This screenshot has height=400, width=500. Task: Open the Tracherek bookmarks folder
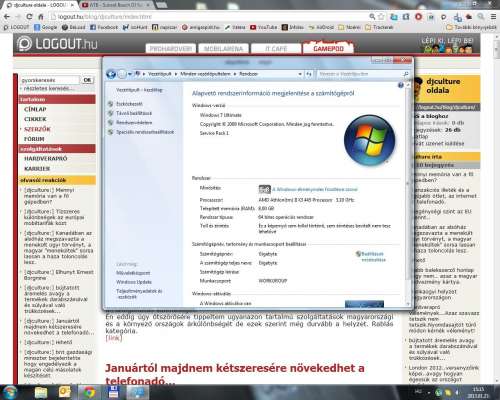point(379,27)
